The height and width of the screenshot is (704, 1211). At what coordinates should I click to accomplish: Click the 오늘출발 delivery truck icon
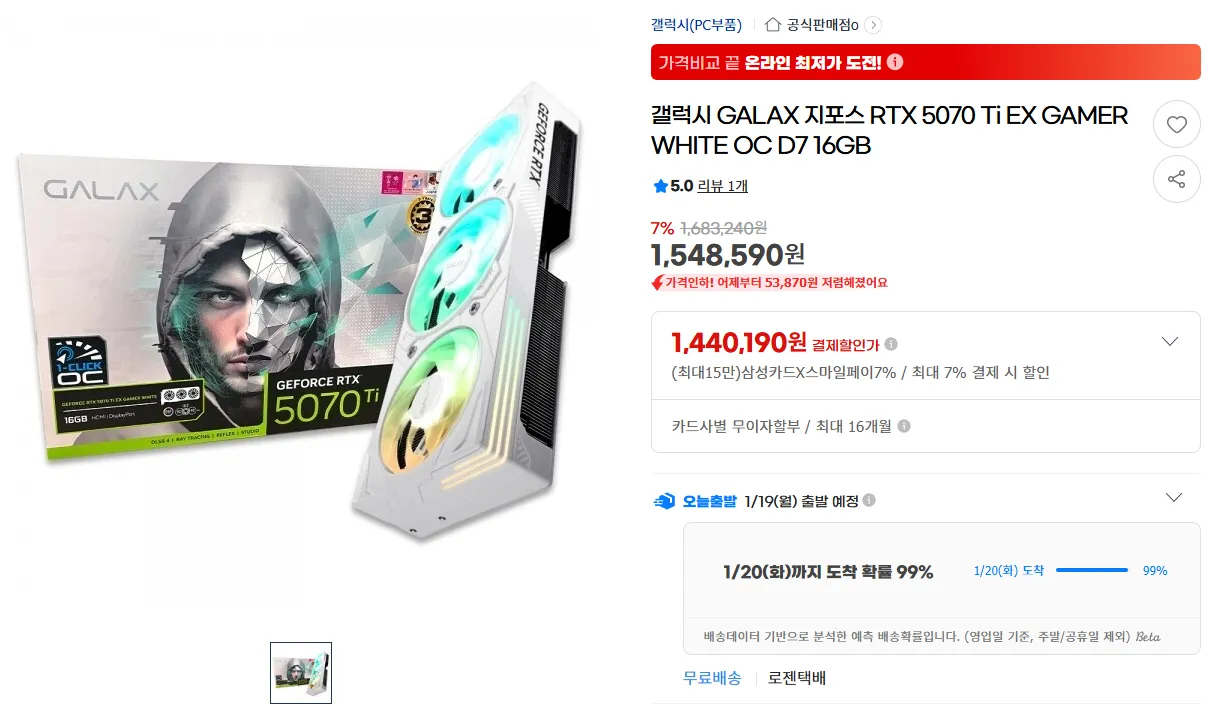point(664,501)
